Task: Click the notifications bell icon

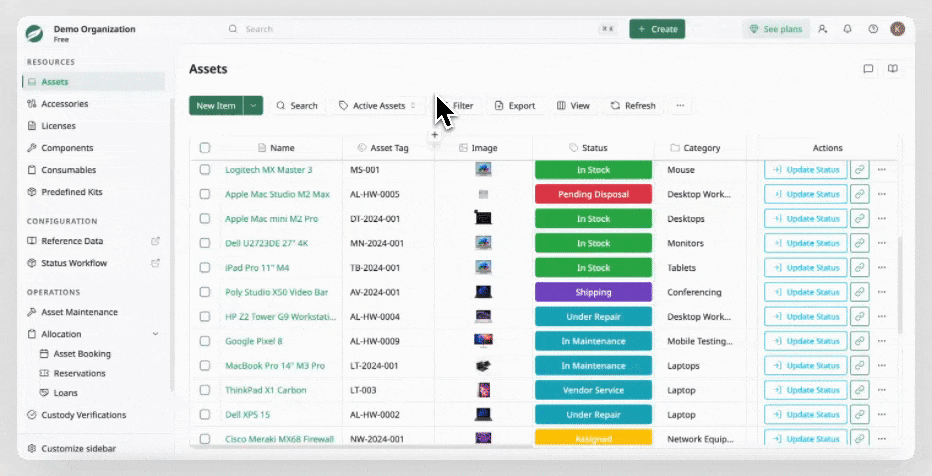Action: click(x=848, y=29)
